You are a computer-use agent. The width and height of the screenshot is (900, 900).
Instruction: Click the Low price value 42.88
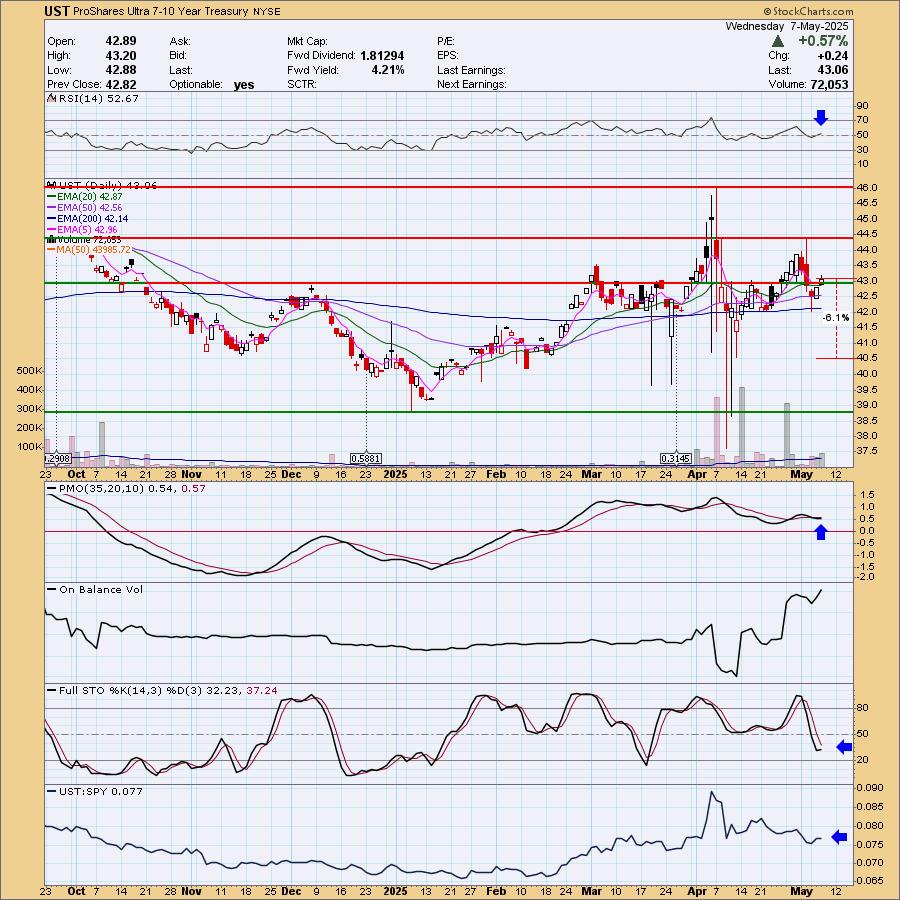point(121,70)
